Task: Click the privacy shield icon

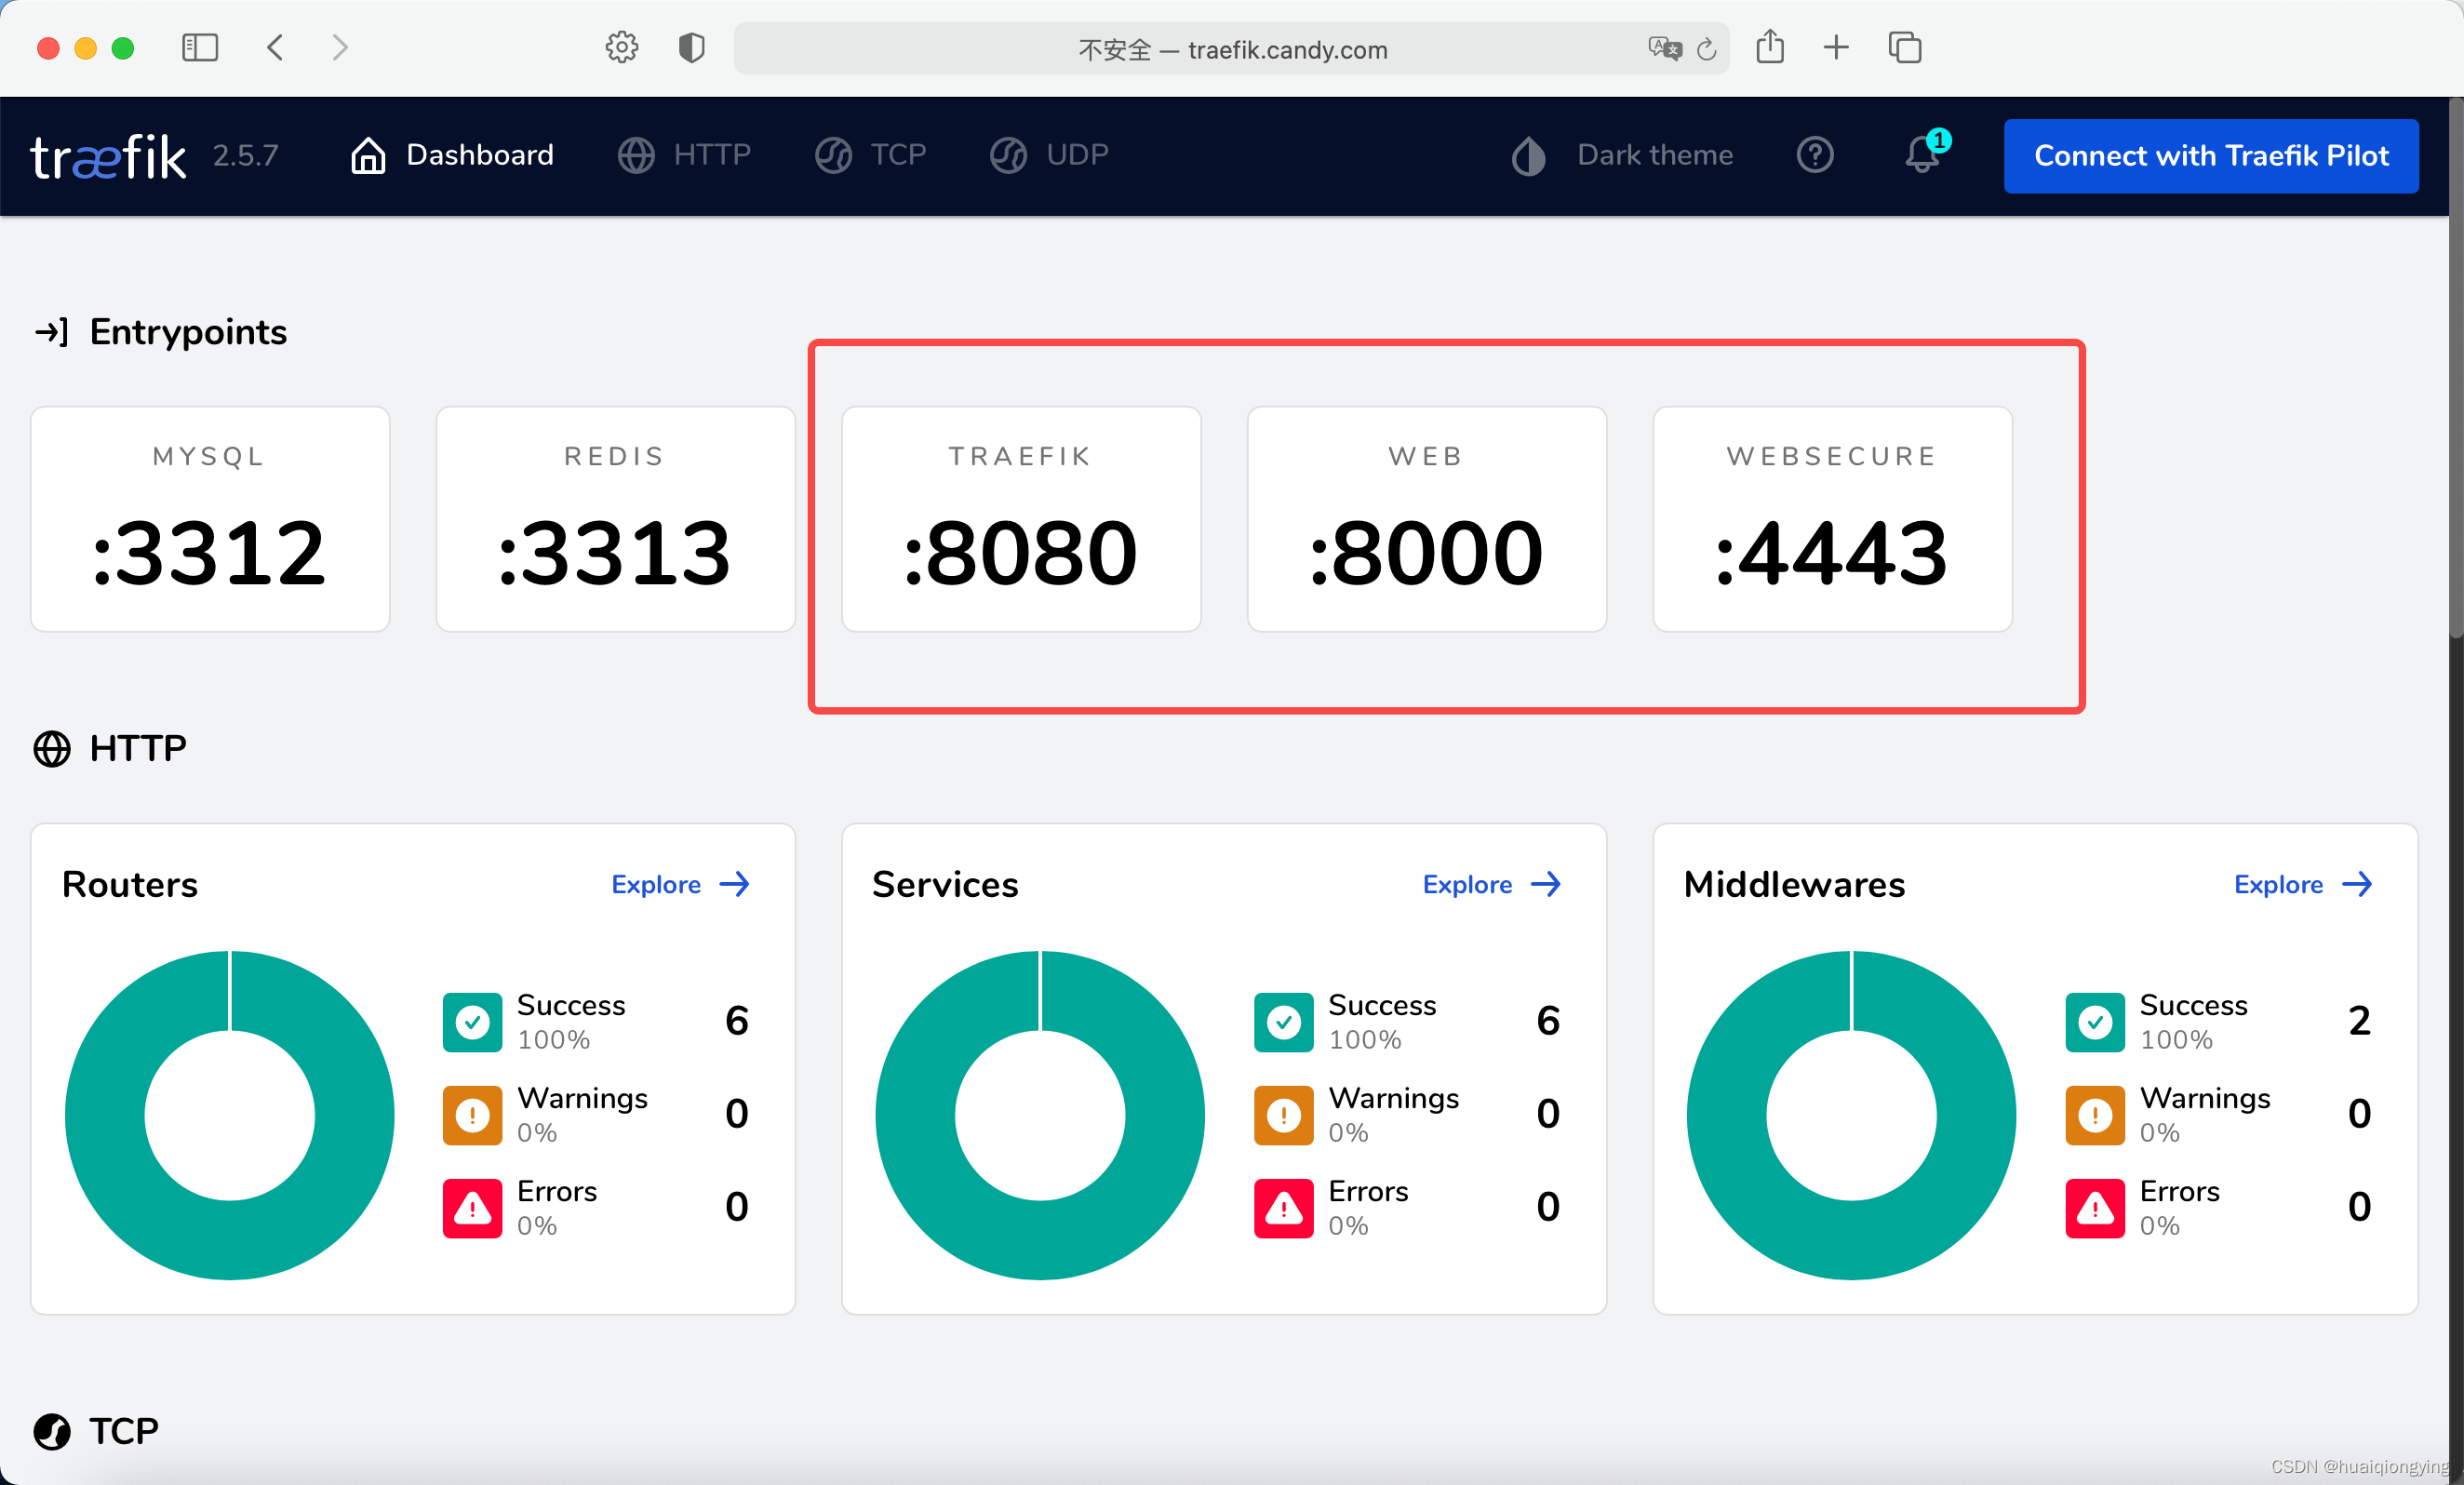Action: coord(691,48)
